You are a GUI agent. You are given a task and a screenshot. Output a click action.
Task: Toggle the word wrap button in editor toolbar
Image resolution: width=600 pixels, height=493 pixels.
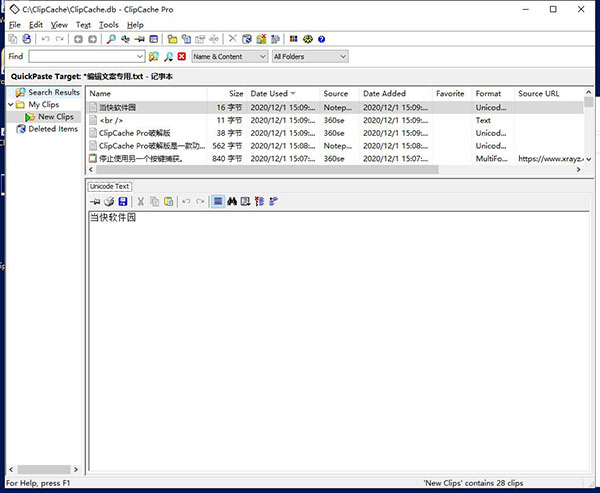coord(218,201)
